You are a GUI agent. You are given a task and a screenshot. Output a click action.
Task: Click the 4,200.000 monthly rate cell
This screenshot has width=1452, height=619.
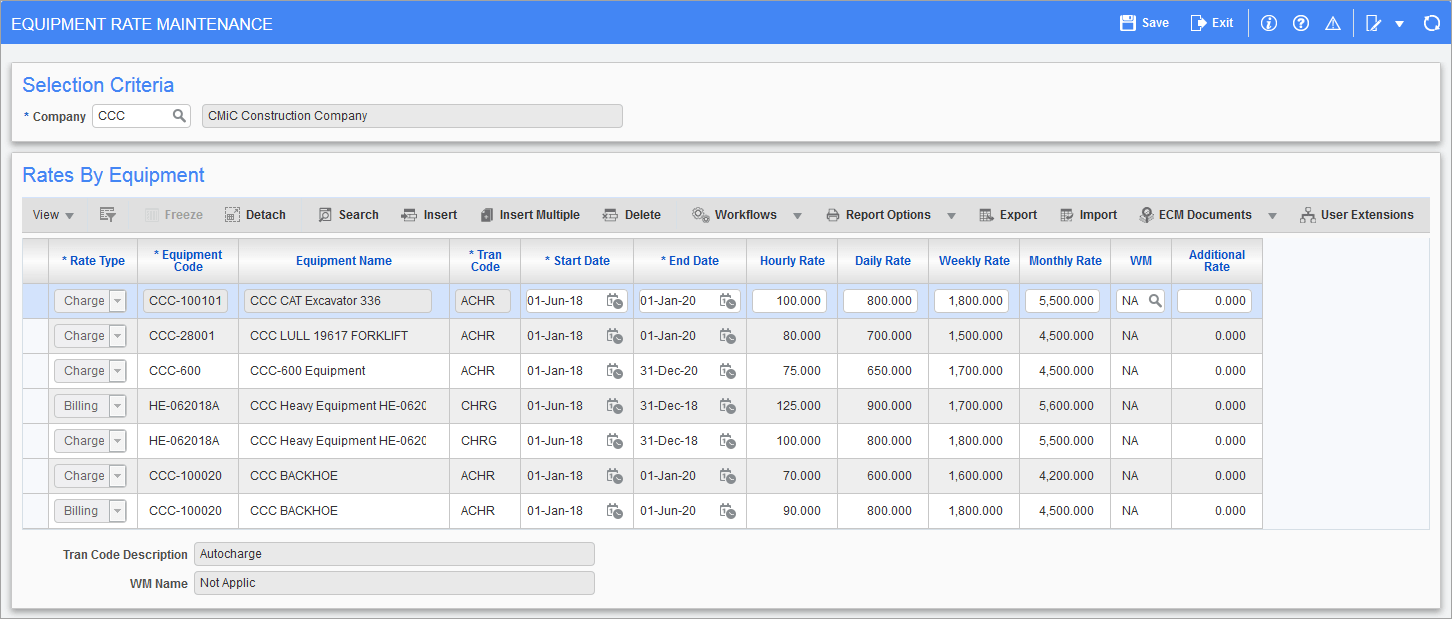coord(1065,476)
